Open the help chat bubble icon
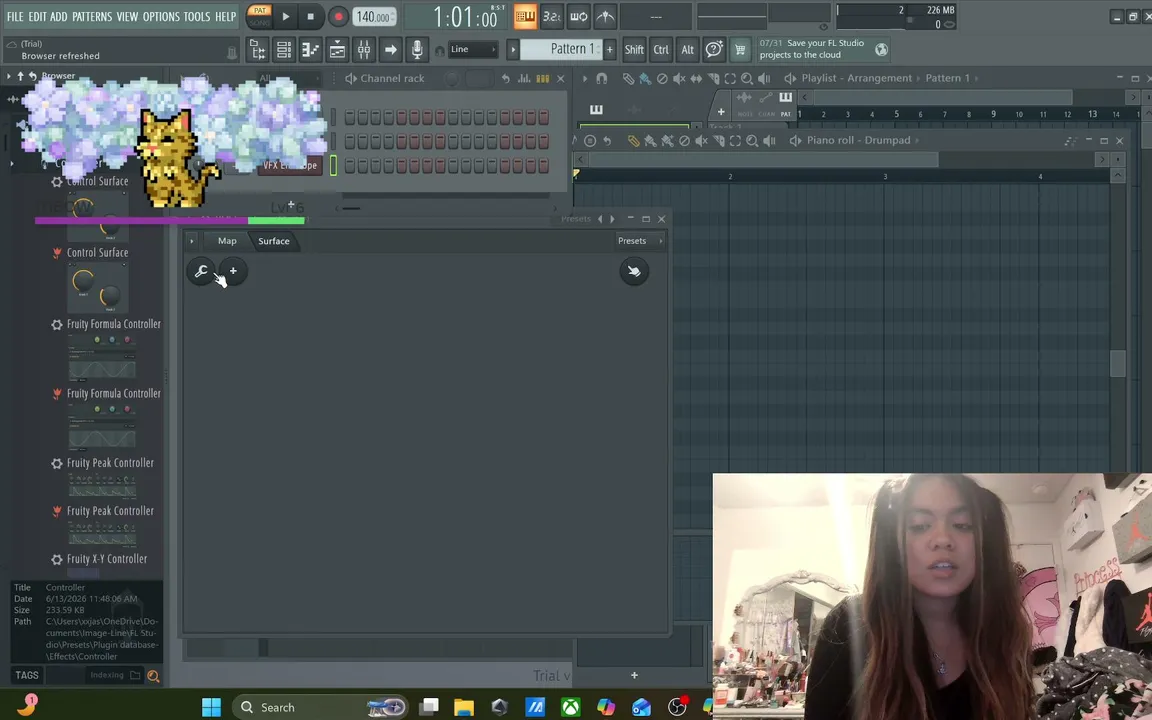Image resolution: width=1152 pixels, height=720 pixels. (713, 49)
